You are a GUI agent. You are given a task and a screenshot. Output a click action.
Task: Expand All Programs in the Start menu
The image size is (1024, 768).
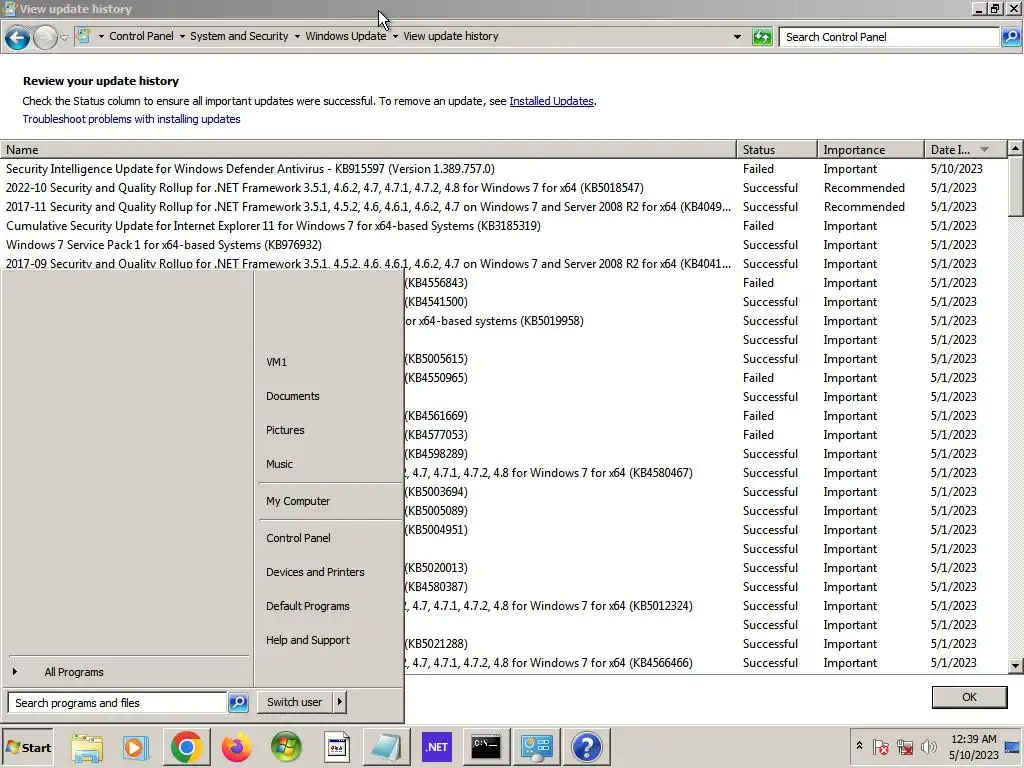tap(127, 671)
